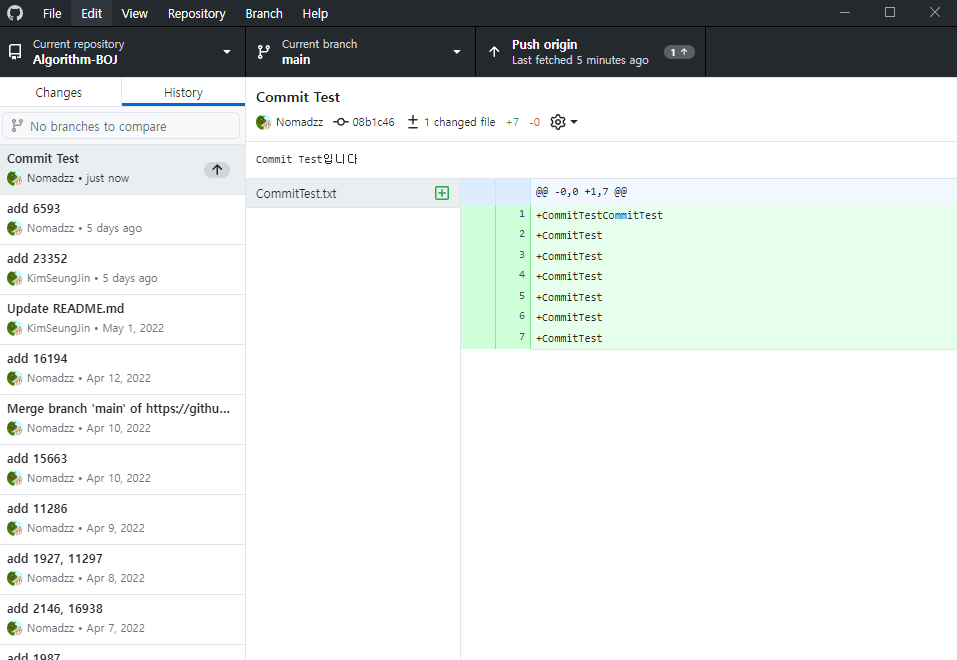Click the green added-file status icon

(442, 194)
